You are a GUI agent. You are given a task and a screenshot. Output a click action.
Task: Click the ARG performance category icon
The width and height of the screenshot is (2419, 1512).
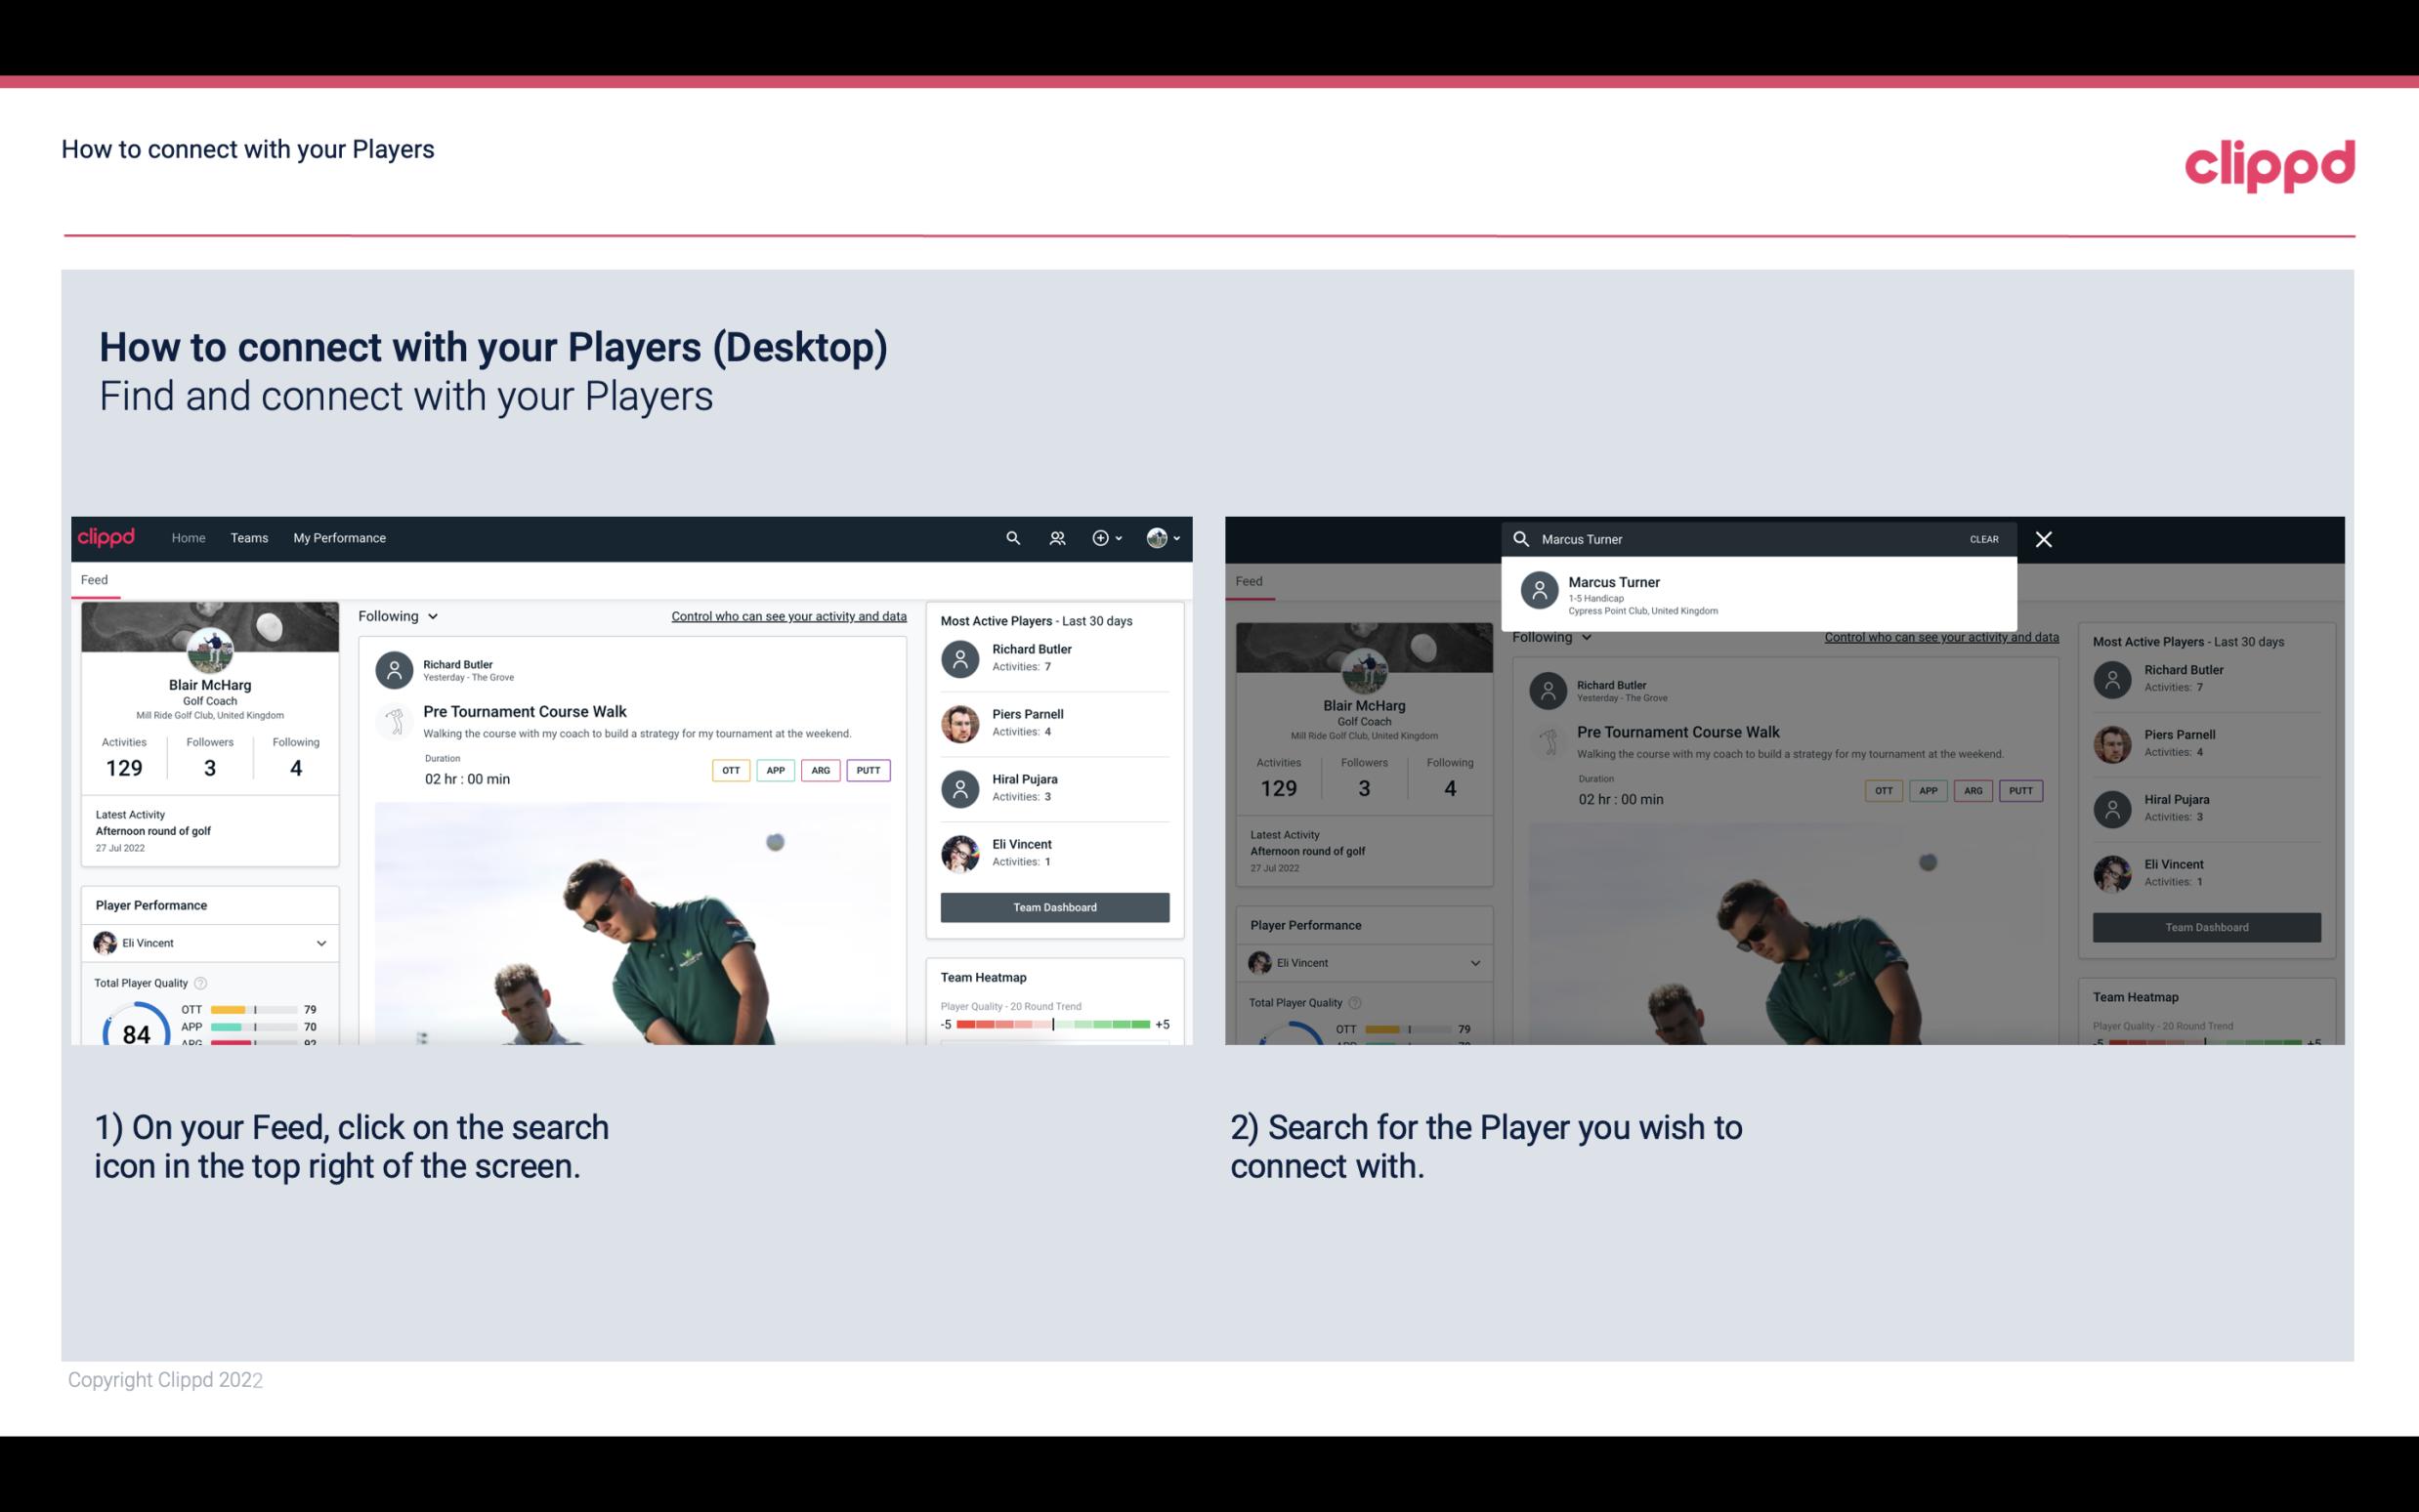coord(821,770)
